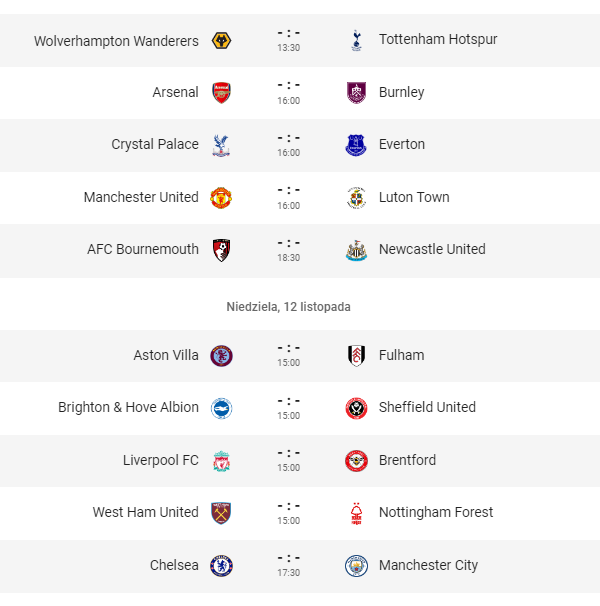Click the Aston Villa crest
The height and width of the screenshot is (606, 600).
pyautogui.click(x=222, y=356)
